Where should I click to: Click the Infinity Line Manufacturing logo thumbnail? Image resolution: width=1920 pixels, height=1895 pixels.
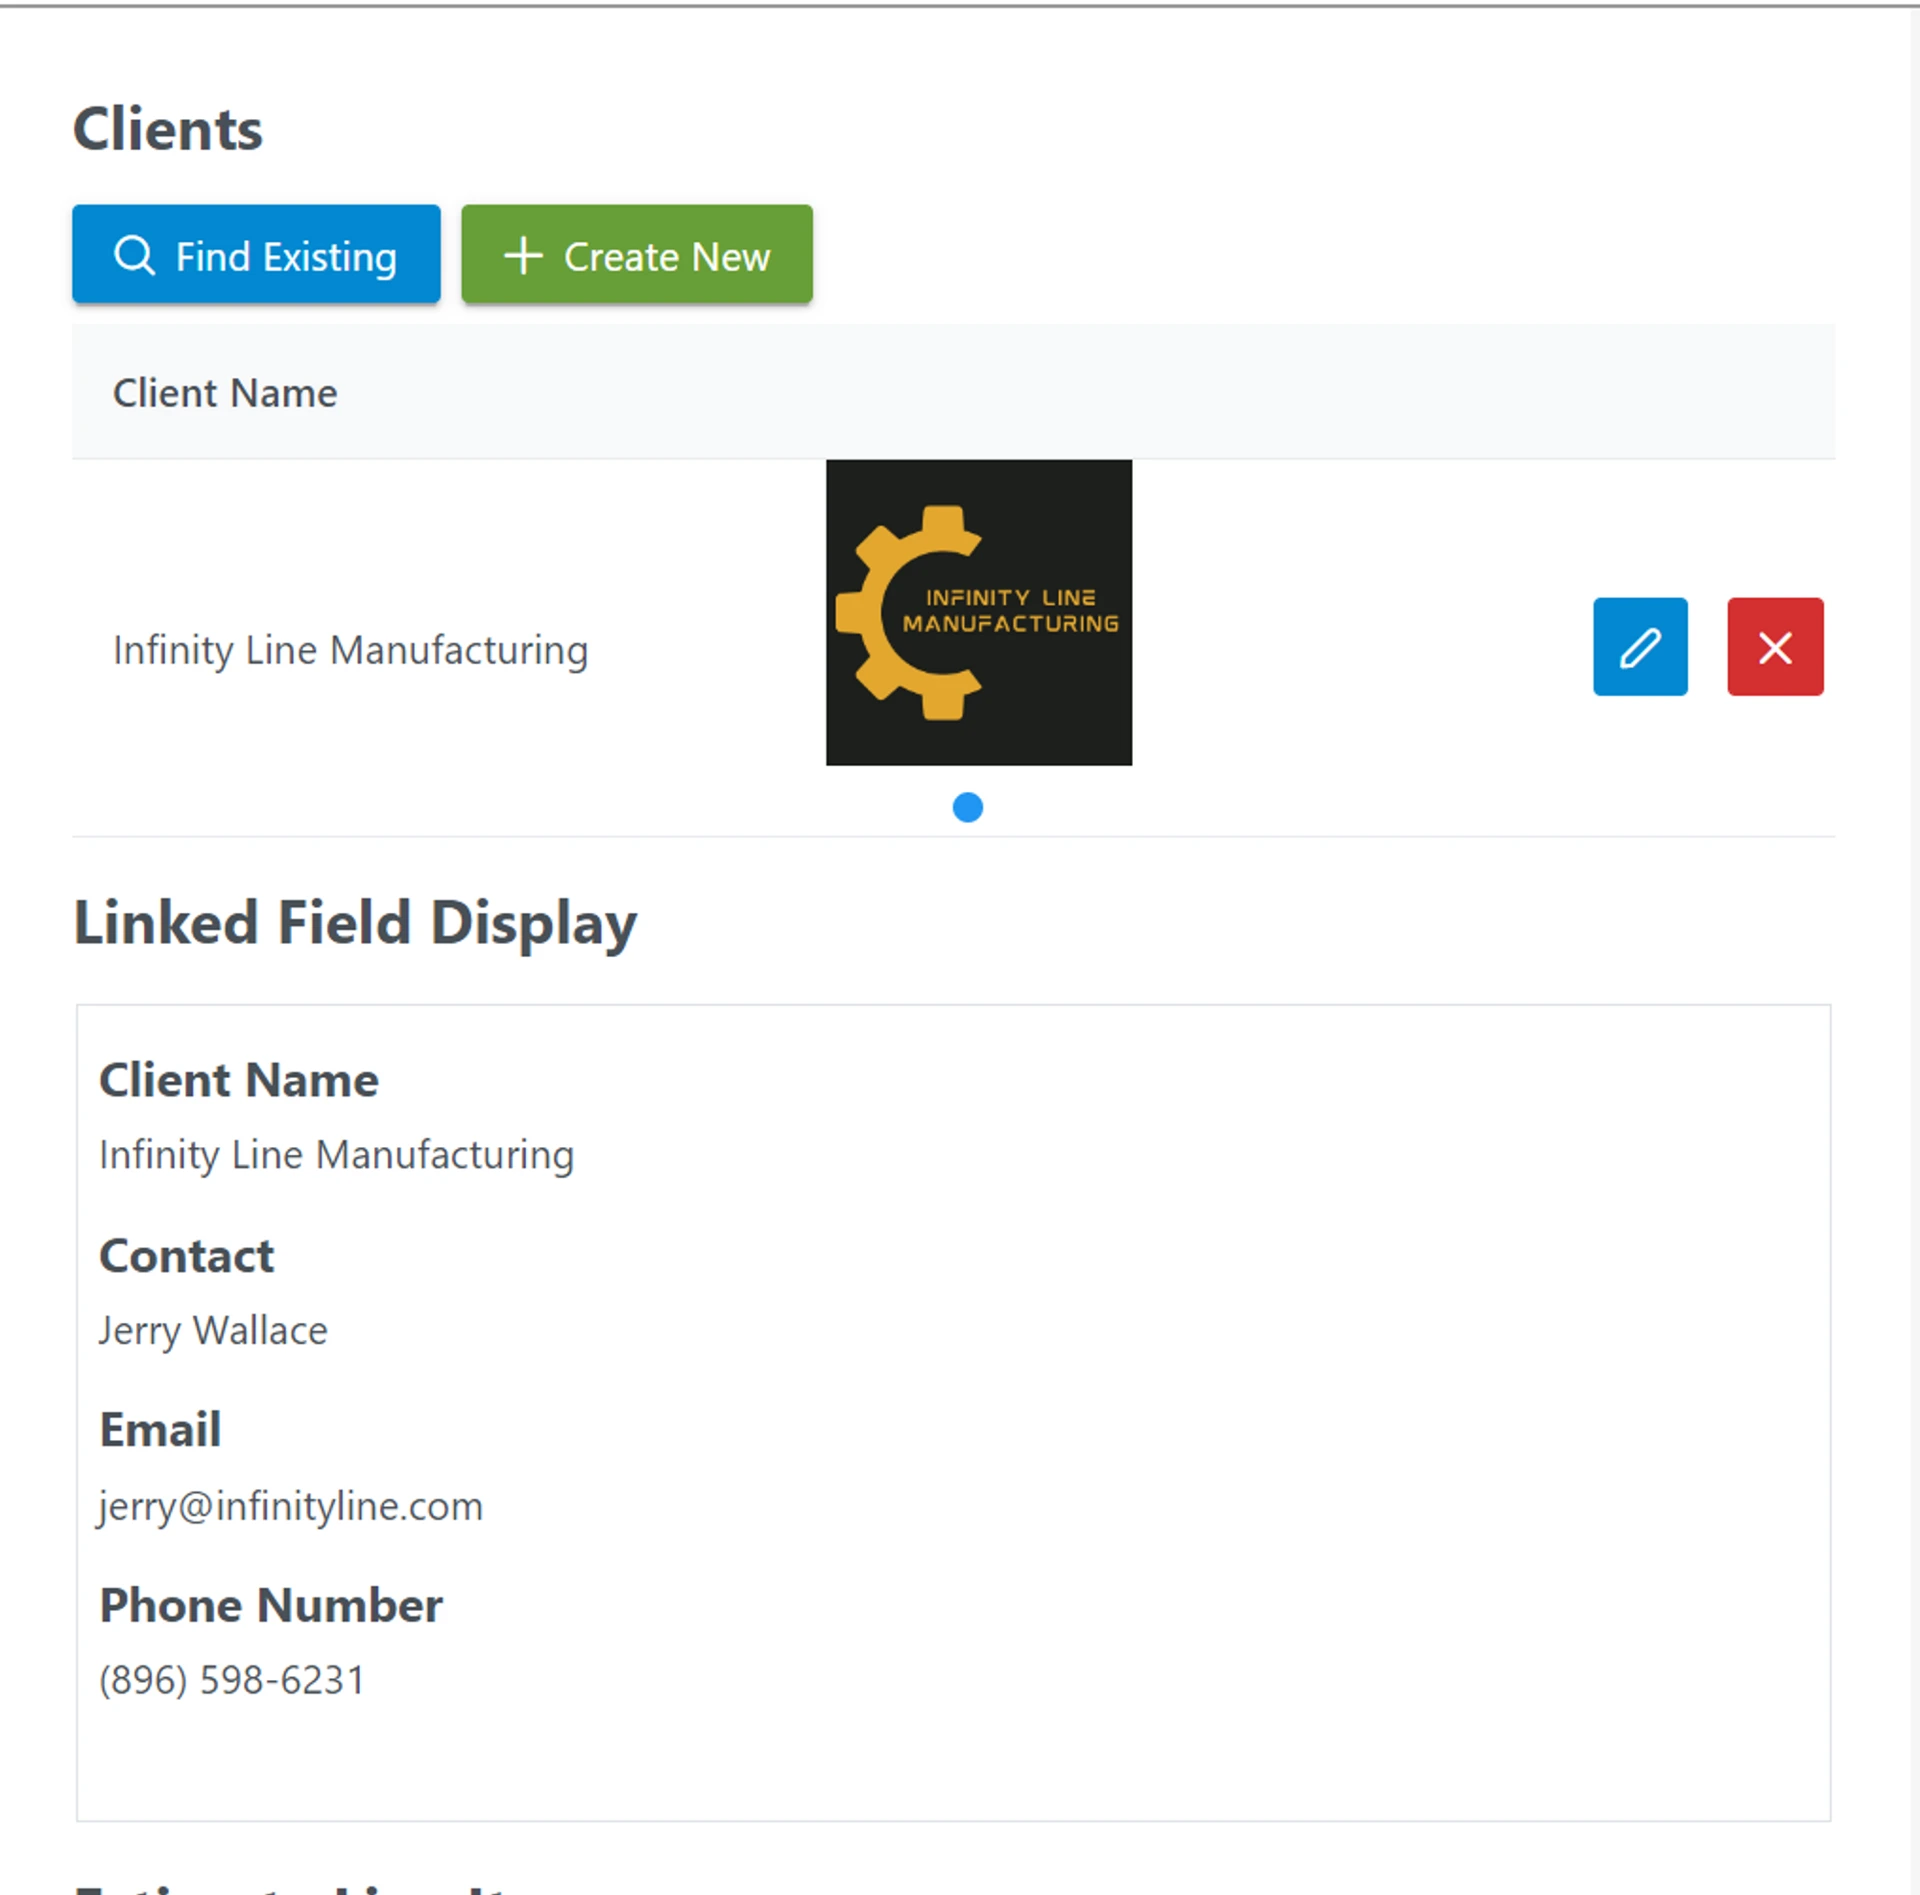978,612
